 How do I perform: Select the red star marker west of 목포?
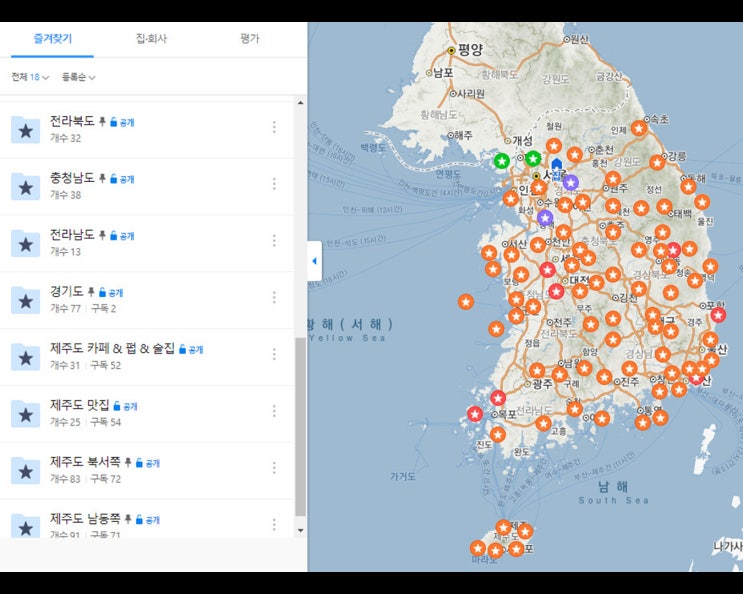point(475,414)
